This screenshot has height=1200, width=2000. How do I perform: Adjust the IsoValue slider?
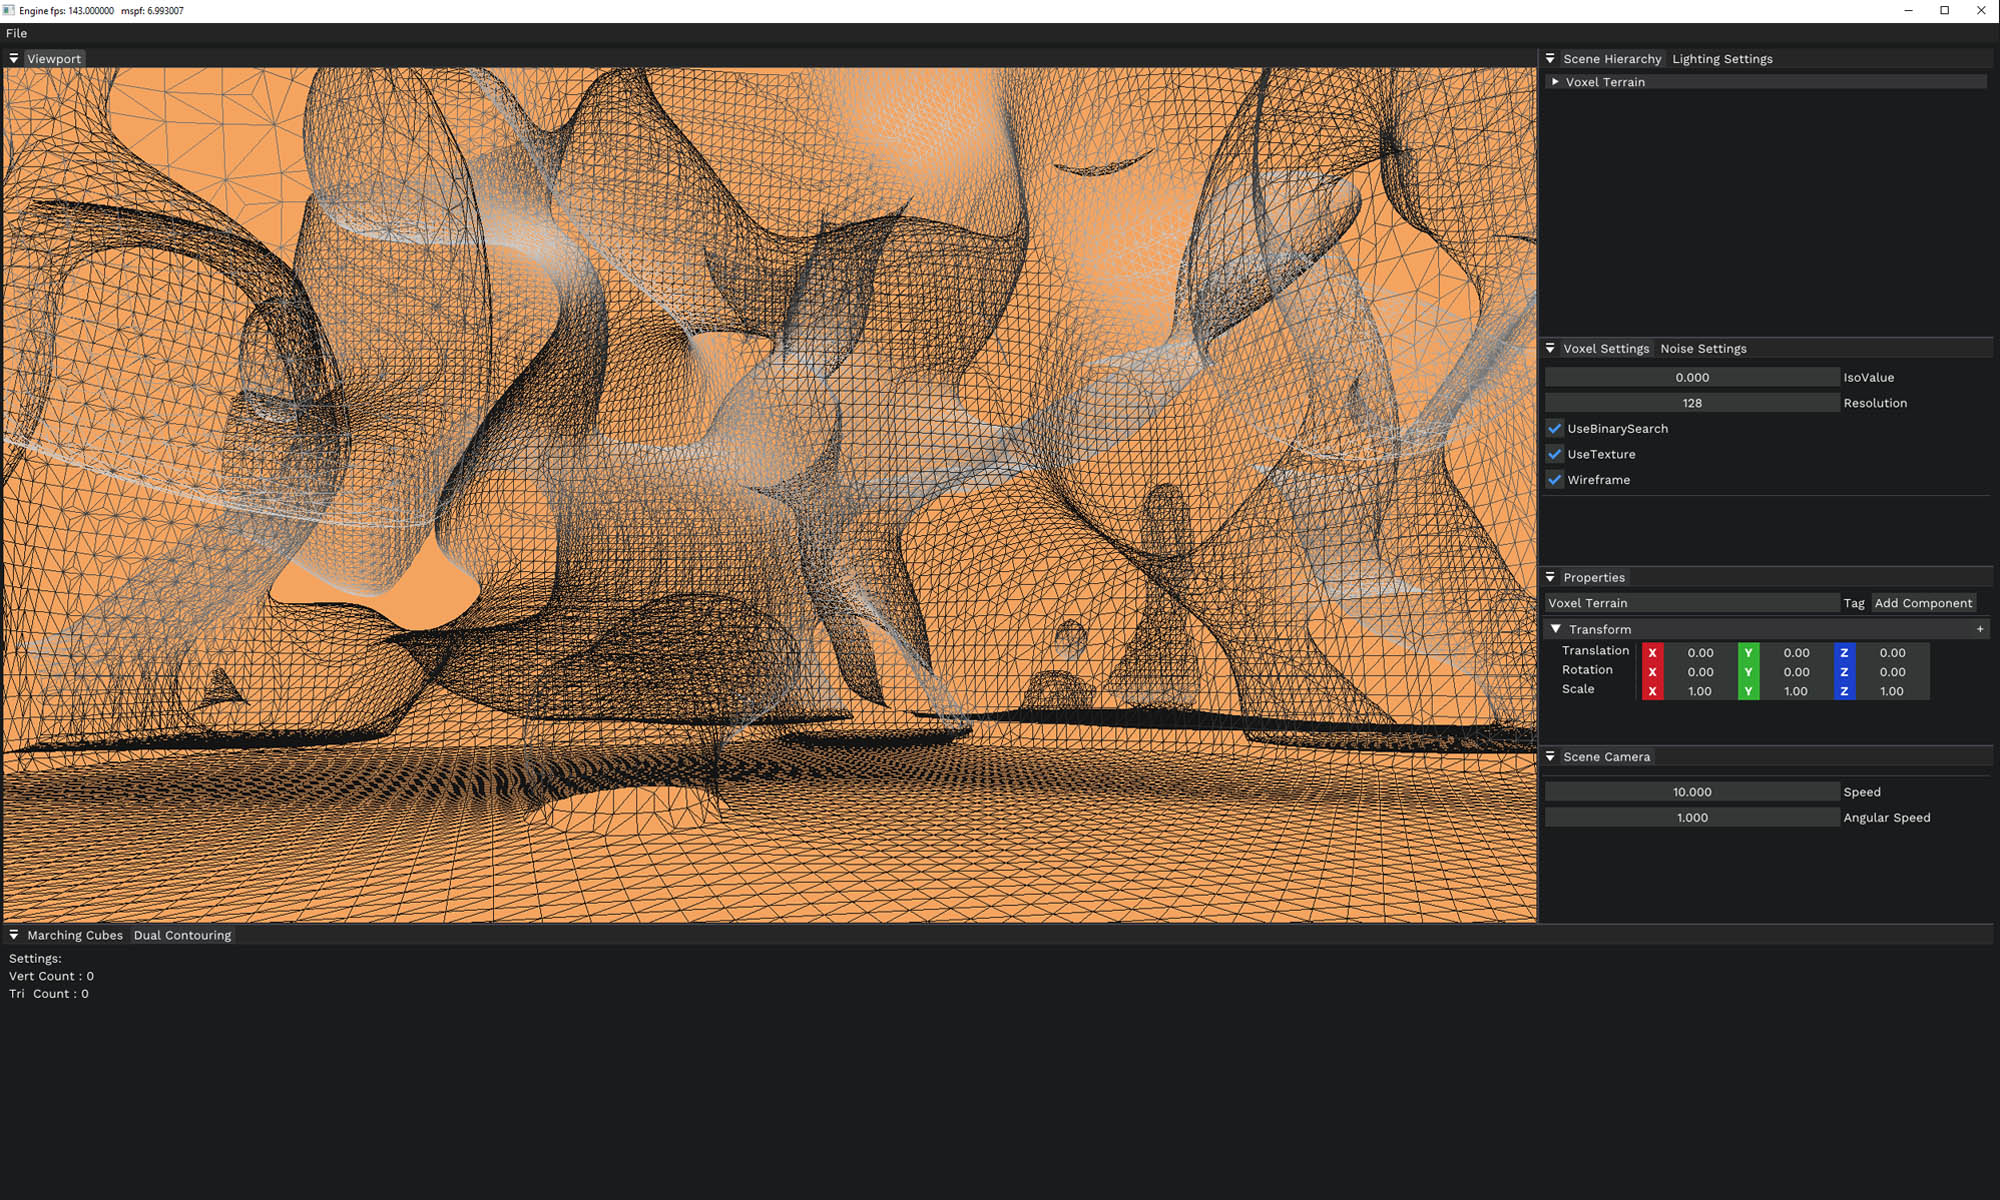tap(1691, 377)
